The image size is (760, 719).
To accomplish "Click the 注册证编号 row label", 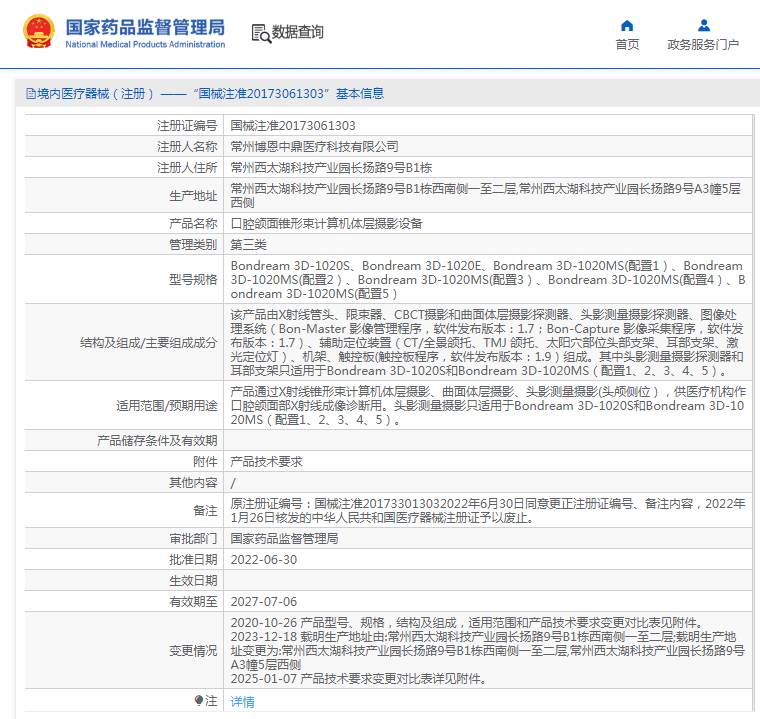I will click(x=187, y=126).
